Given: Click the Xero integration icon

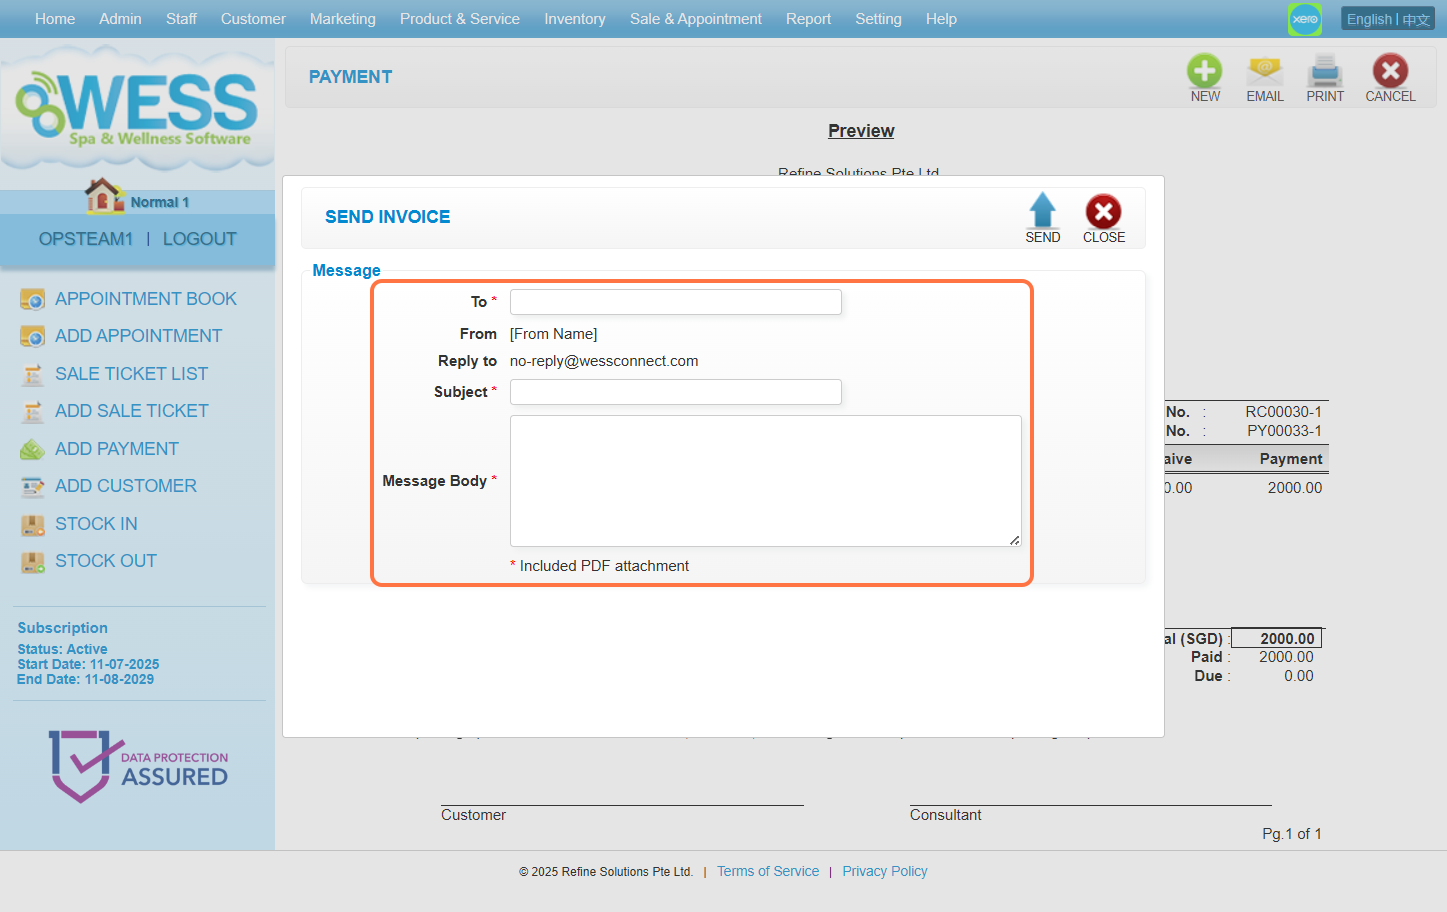Looking at the screenshot, I should tap(1304, 19).
